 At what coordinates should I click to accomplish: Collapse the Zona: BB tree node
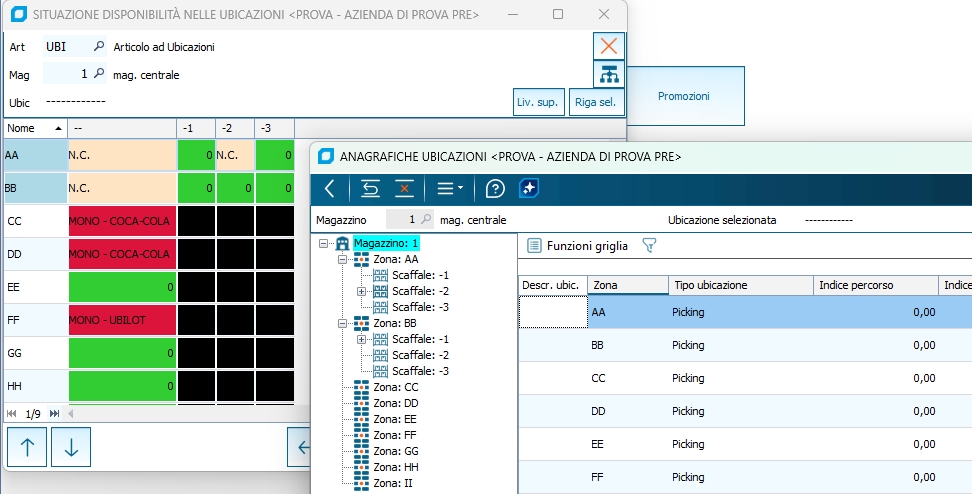[x=346, y=324]
